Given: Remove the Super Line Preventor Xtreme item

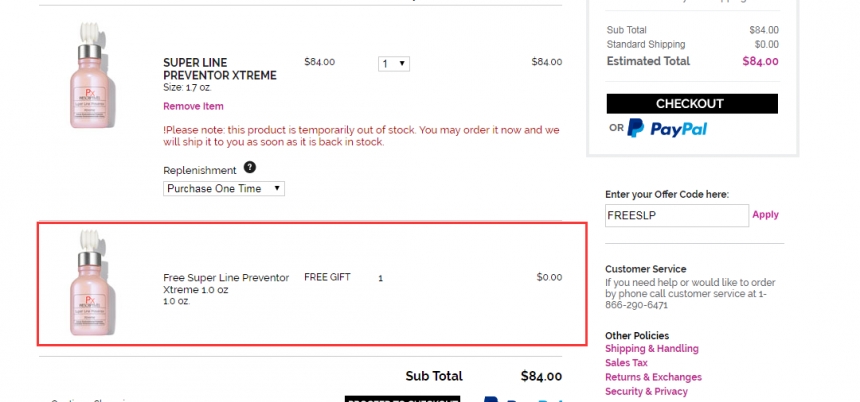Looking at the screenshot, I should [193, 106].
